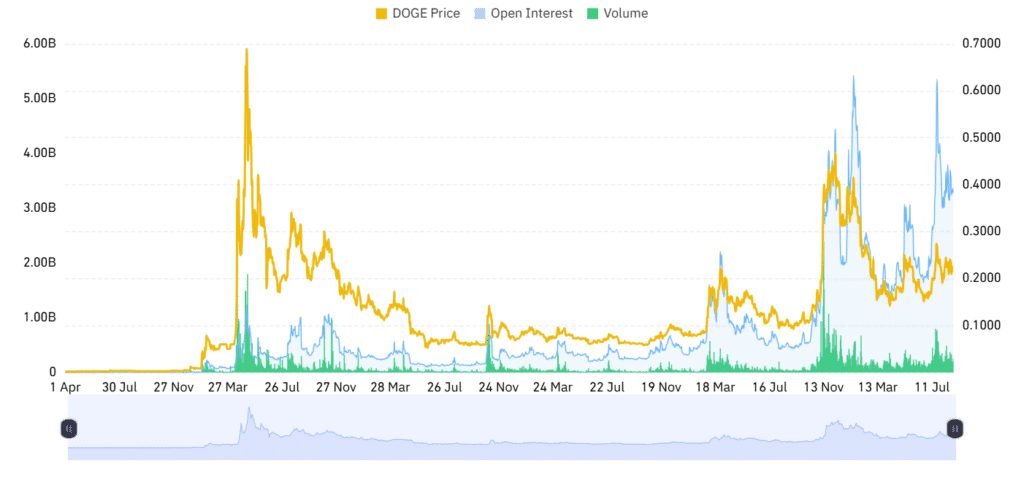Click the 30 Jul date label
The width and height of the screenshot is (1024, 493).
point(118,387)
